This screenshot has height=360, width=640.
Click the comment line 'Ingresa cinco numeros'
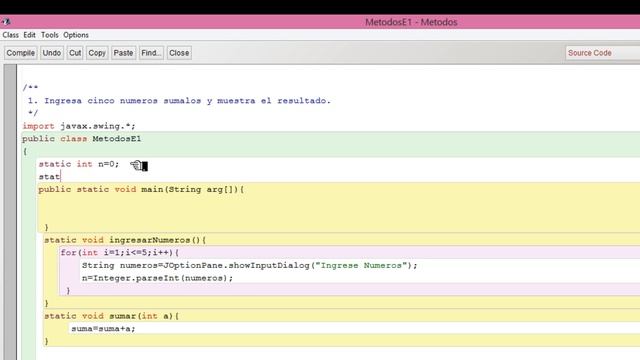click(179, 101)
